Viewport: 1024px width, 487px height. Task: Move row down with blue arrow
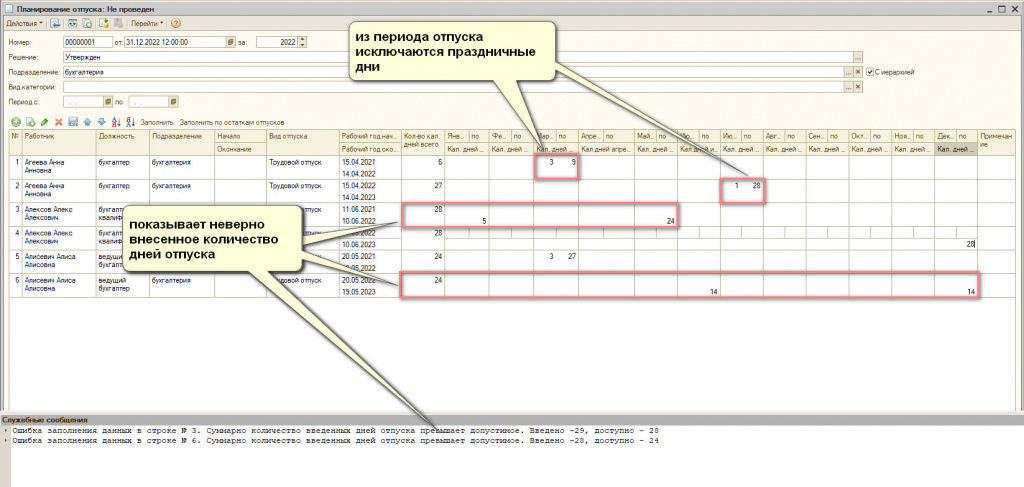pos(101,121)
